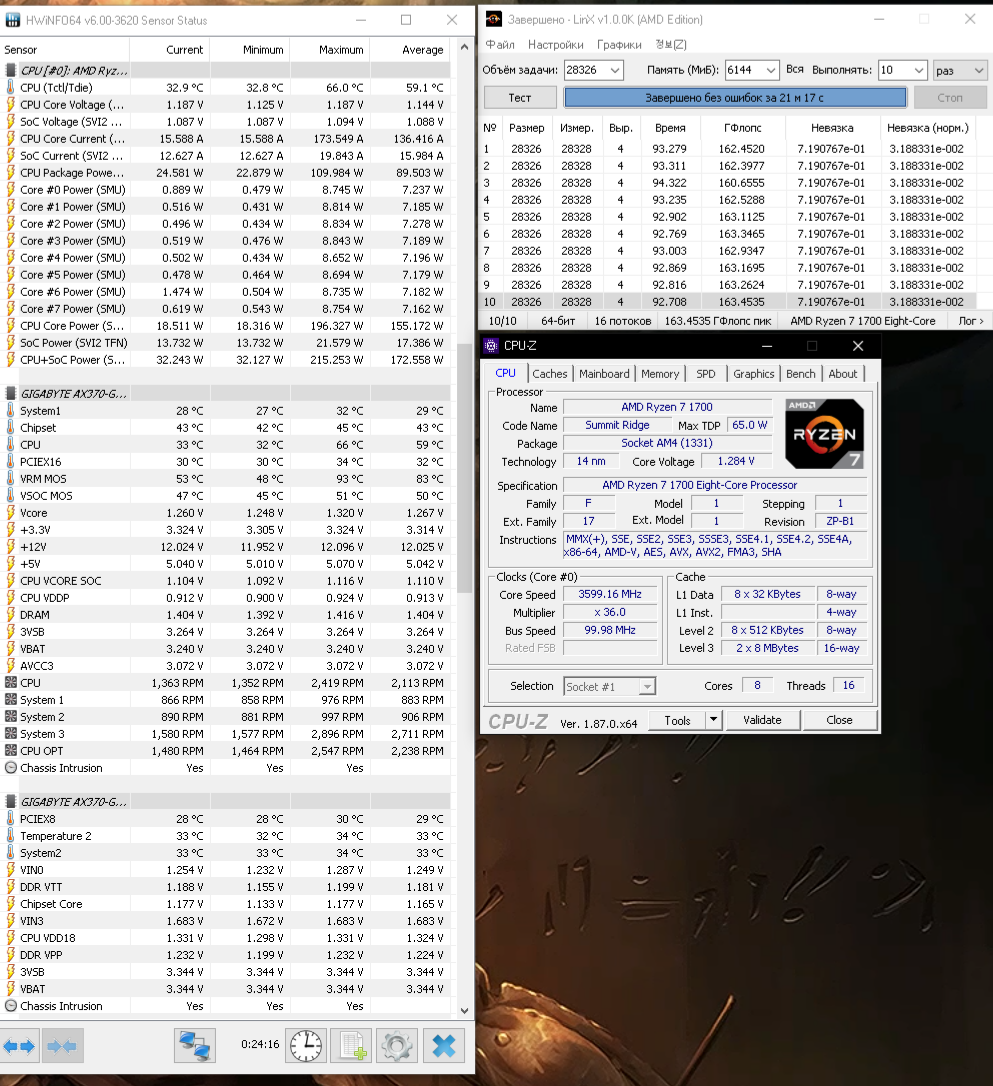This screenshot has height=1086, width=993.
Task: Click thermometer icon beside CPU (Tctl/Tdie)
Action: pyautogui.click(x=10, y=87)
